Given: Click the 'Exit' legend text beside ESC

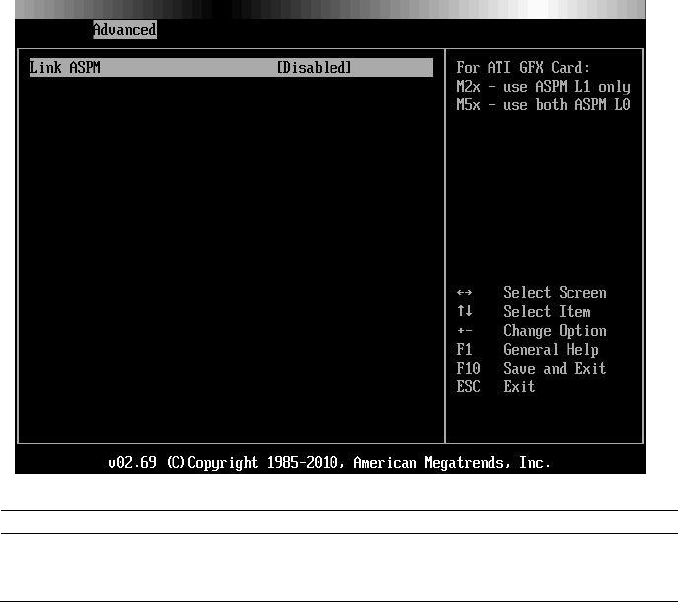Looking at the screenshot, I should click(x=519, y=387).
